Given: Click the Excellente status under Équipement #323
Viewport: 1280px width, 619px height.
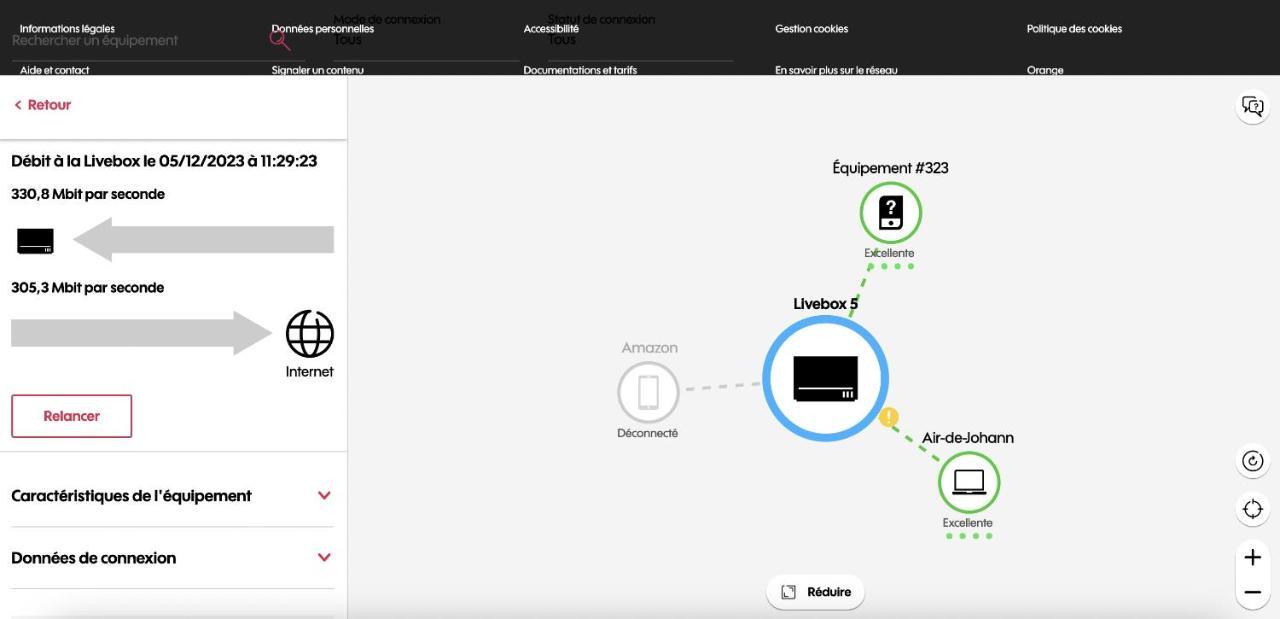Looking at the screenshot, I should coord(889,253).
